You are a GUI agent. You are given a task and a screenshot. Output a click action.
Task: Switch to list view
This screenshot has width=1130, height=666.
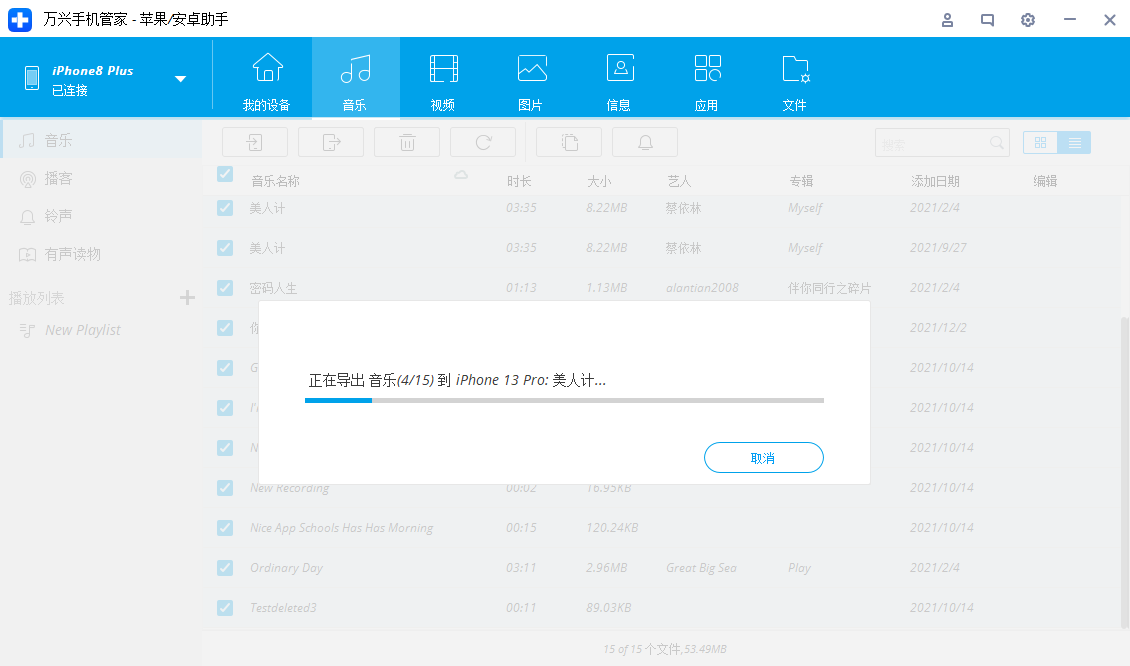pos(1075,143)
